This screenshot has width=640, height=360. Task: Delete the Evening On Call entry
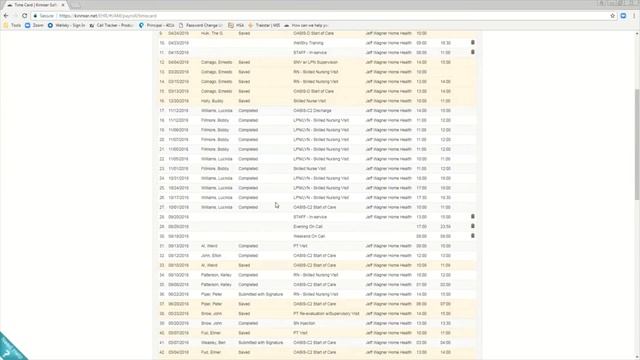(x=473, y=226)
